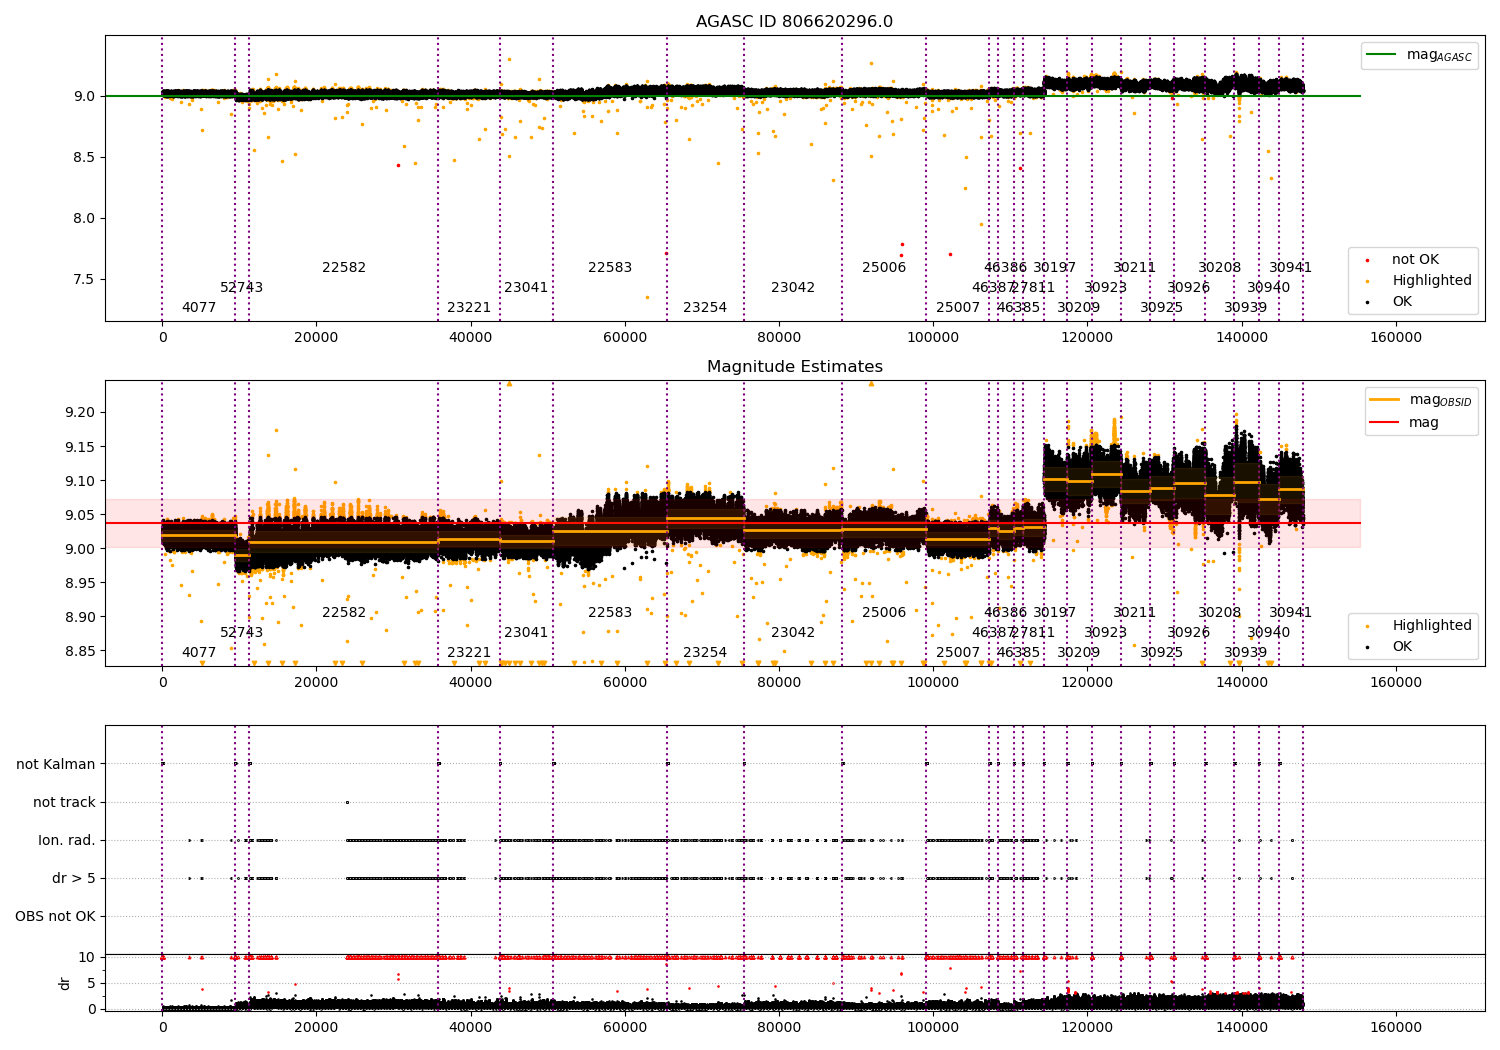1500x1050 pixels.
Task: Click the 'not Kalman' y-axis label
Action: 56,765
